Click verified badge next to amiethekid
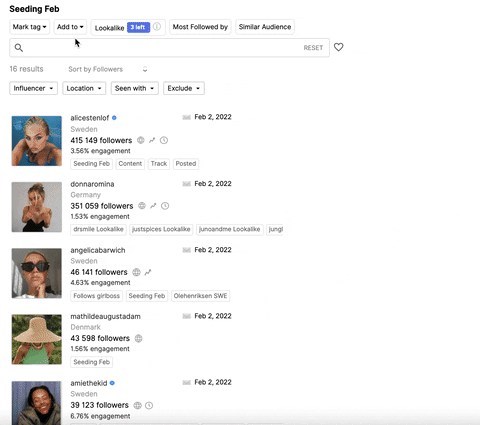The width and height of the screenshot is (480, 425). (x=112, y=383)
